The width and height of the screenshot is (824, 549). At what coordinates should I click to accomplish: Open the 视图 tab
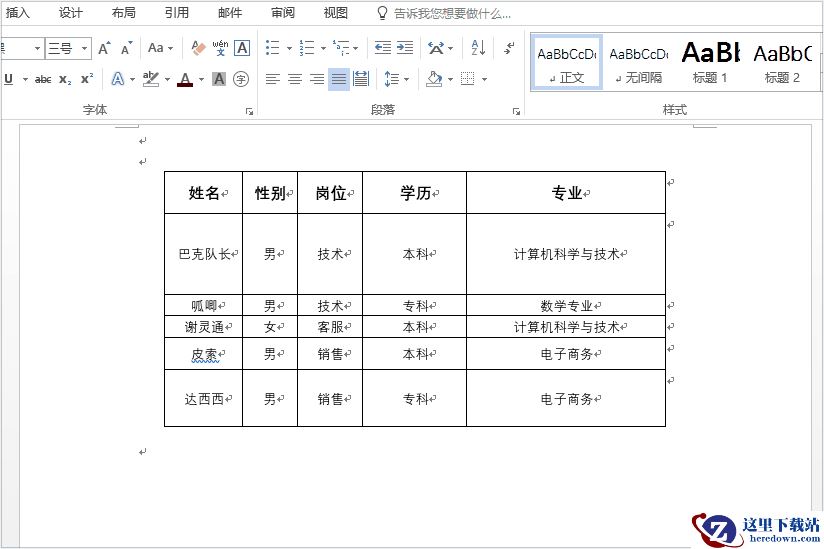(x=336, y=13)
